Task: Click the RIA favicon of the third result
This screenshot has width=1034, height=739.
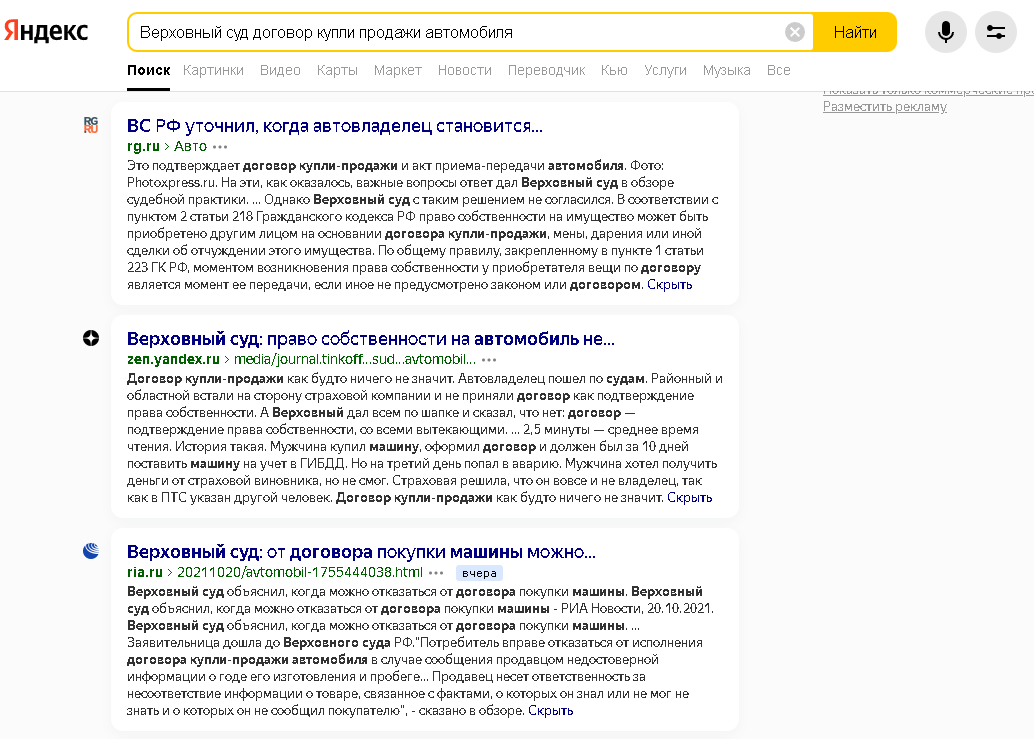Action: [x=91, y=551]
